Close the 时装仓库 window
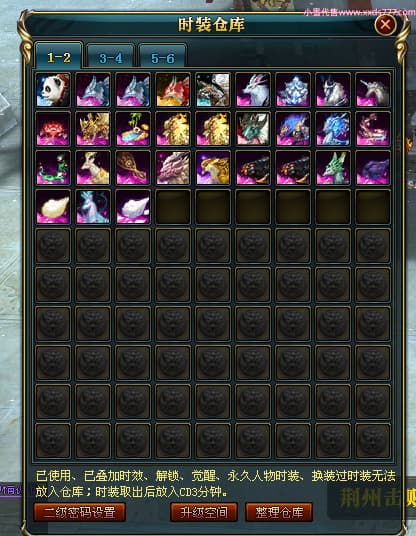 point(385,25)
